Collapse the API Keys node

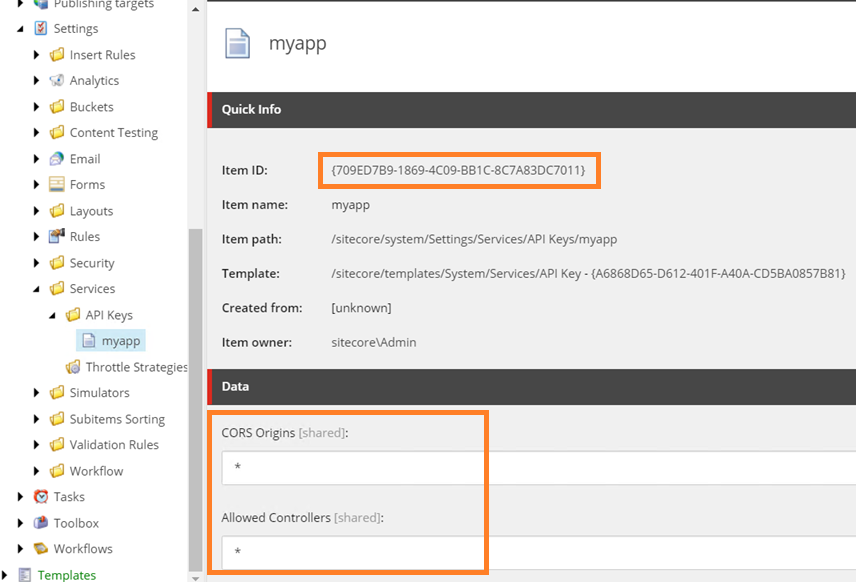coord(53,315)
